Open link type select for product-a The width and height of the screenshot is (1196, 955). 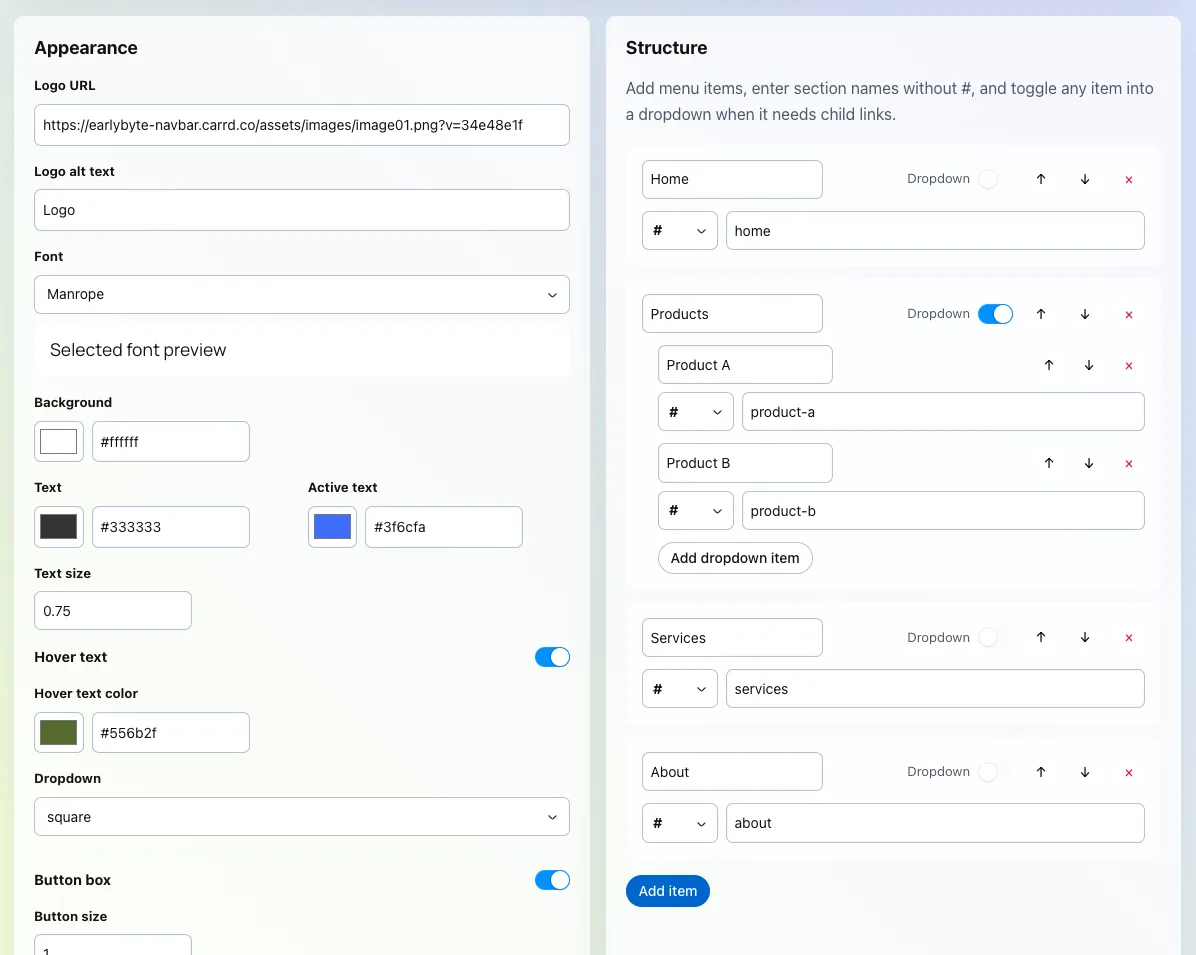point(696,412)
